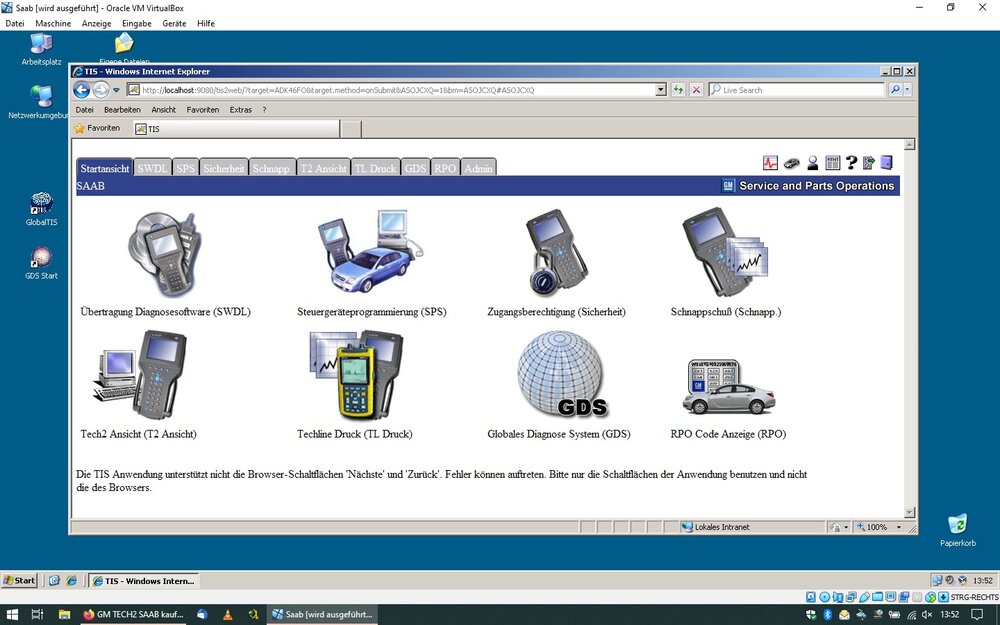
Task: Switch to the Sicherheit tab
Action: (224, 168)
